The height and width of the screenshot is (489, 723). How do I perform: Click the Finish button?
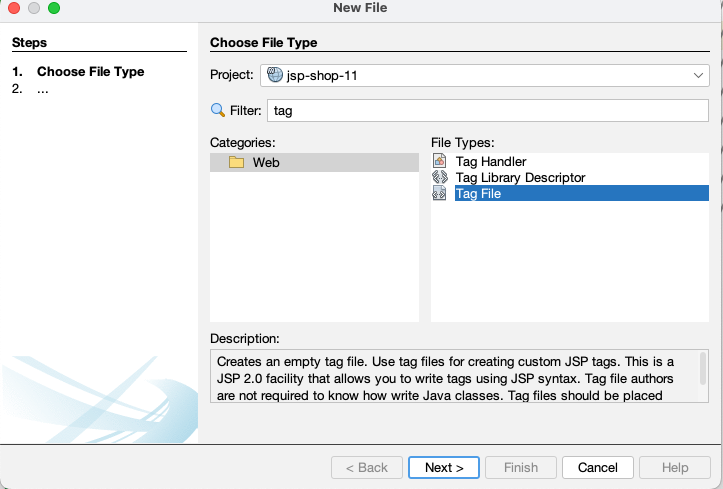[x=520, y=467]
